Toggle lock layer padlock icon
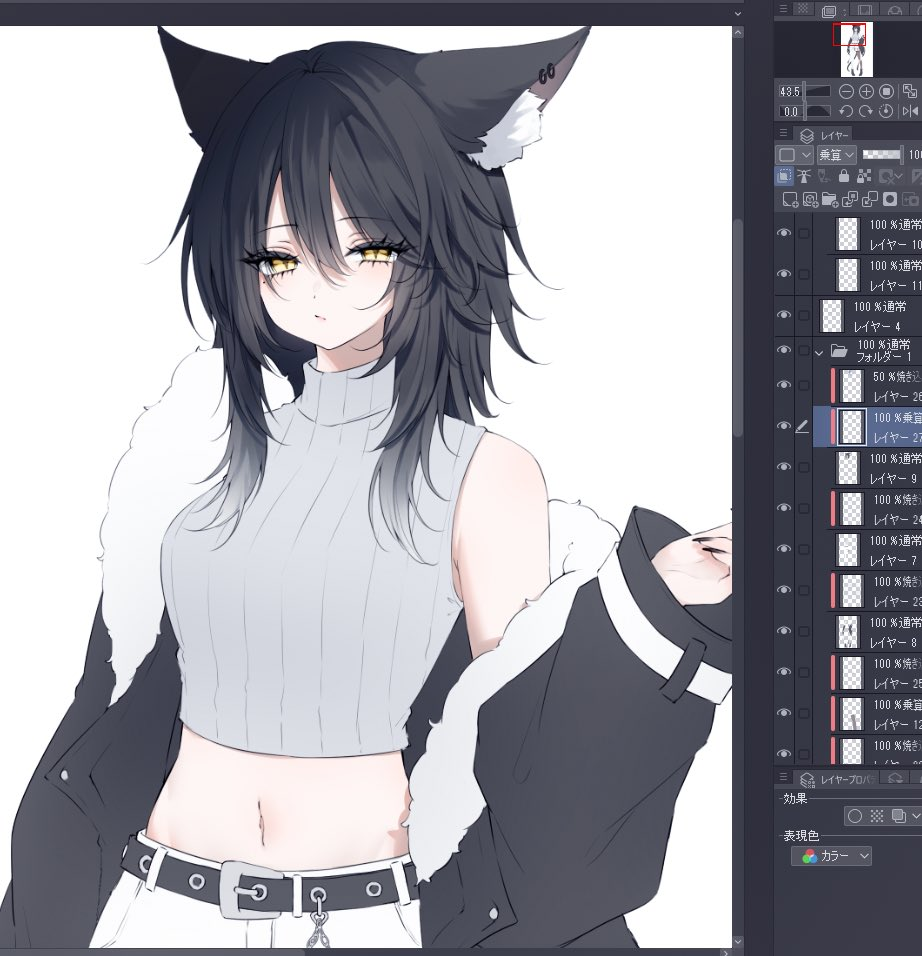The width and height of the screenshot is (922, 956). point(844,176)
